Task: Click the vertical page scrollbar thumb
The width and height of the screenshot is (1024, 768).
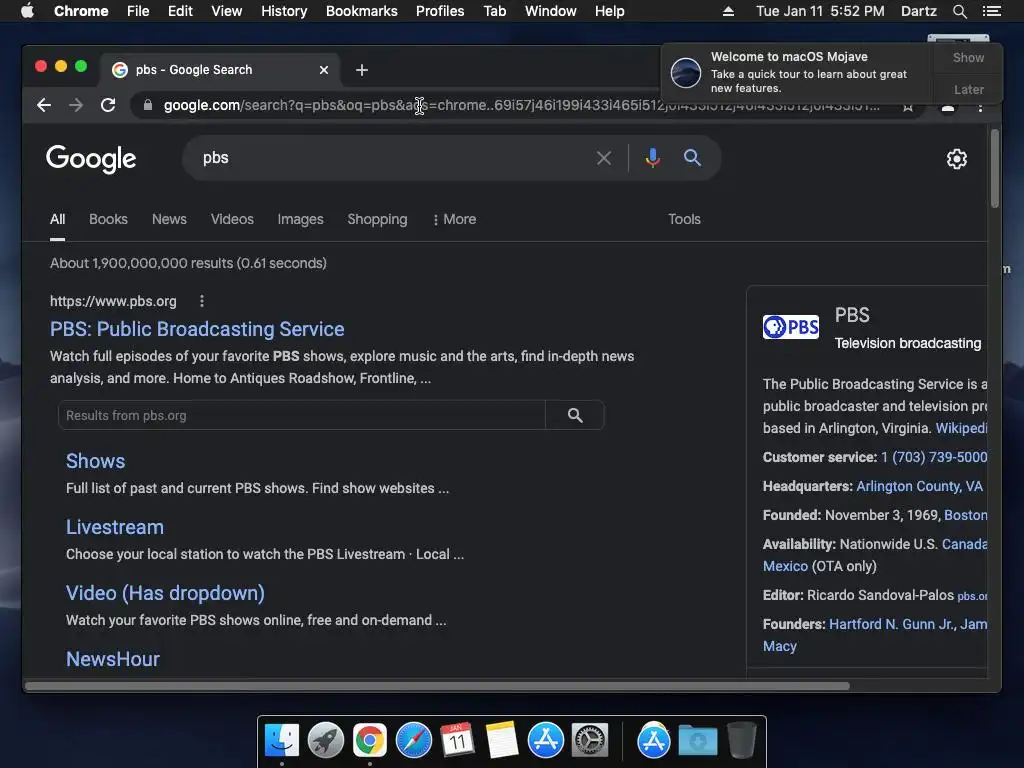Action: point(995,168)
